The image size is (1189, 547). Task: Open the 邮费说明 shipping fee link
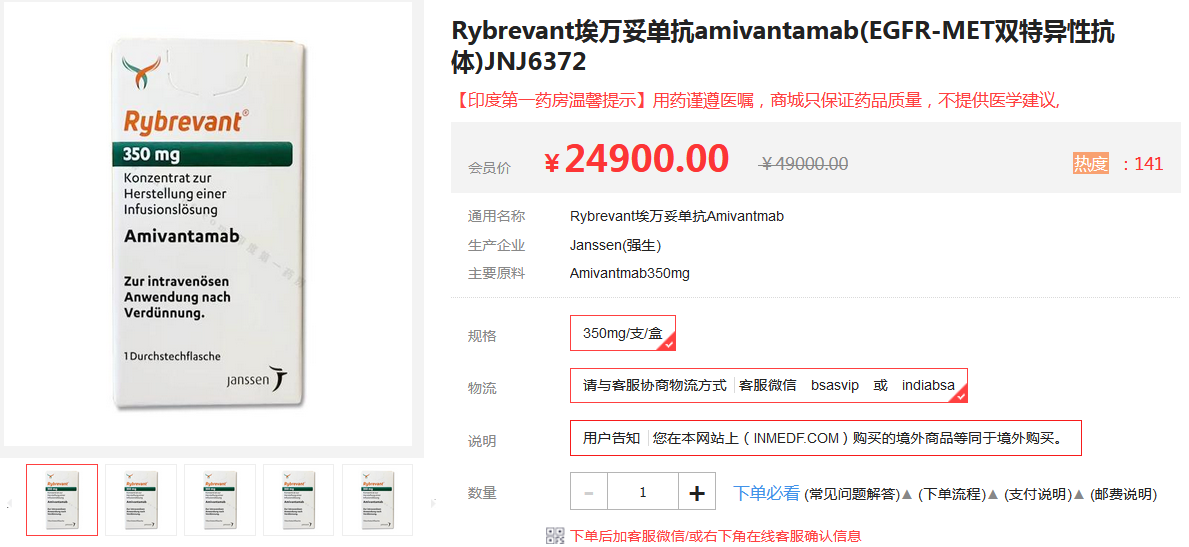point(1123,494)
